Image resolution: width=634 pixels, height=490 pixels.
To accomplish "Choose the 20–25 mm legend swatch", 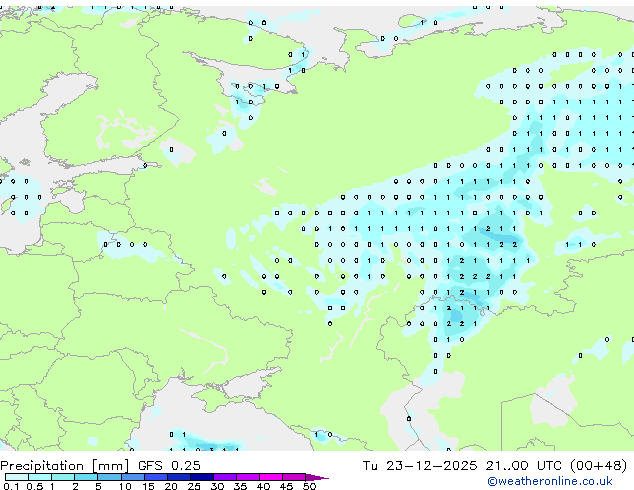I will pos(178,477).
